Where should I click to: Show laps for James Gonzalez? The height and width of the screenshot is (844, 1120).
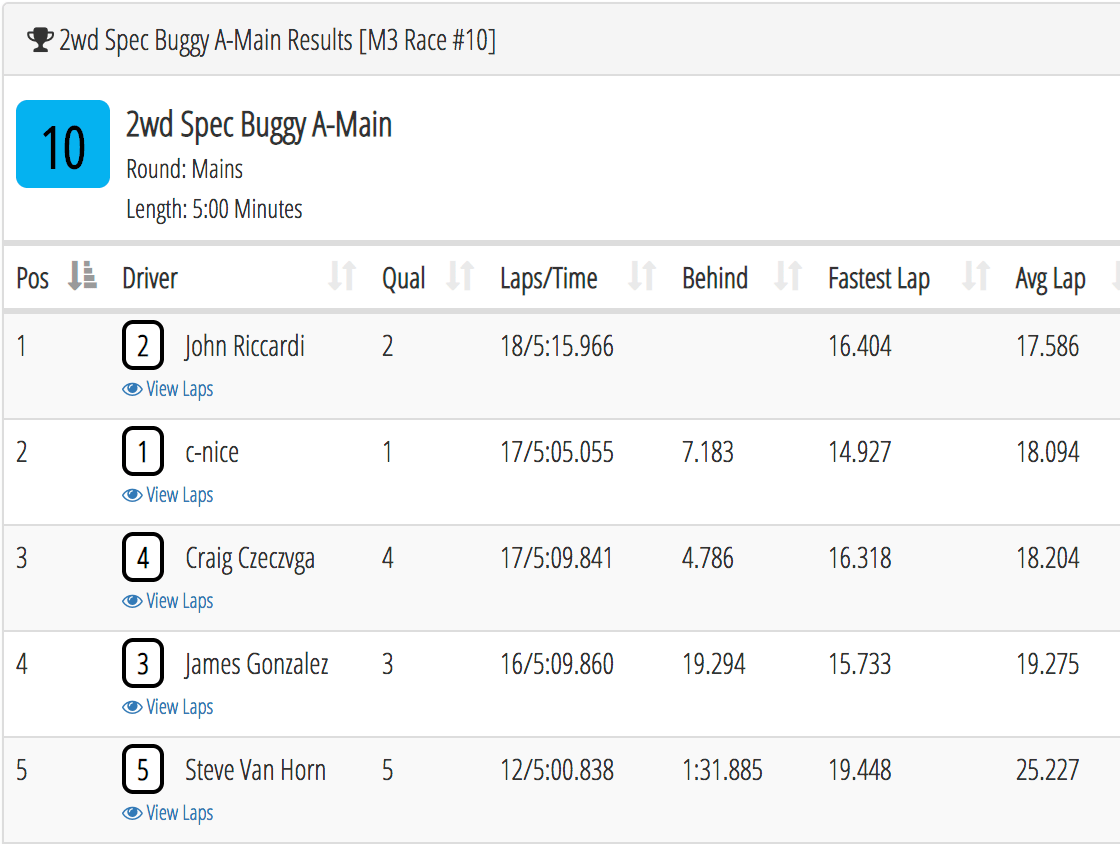[168, 707]
